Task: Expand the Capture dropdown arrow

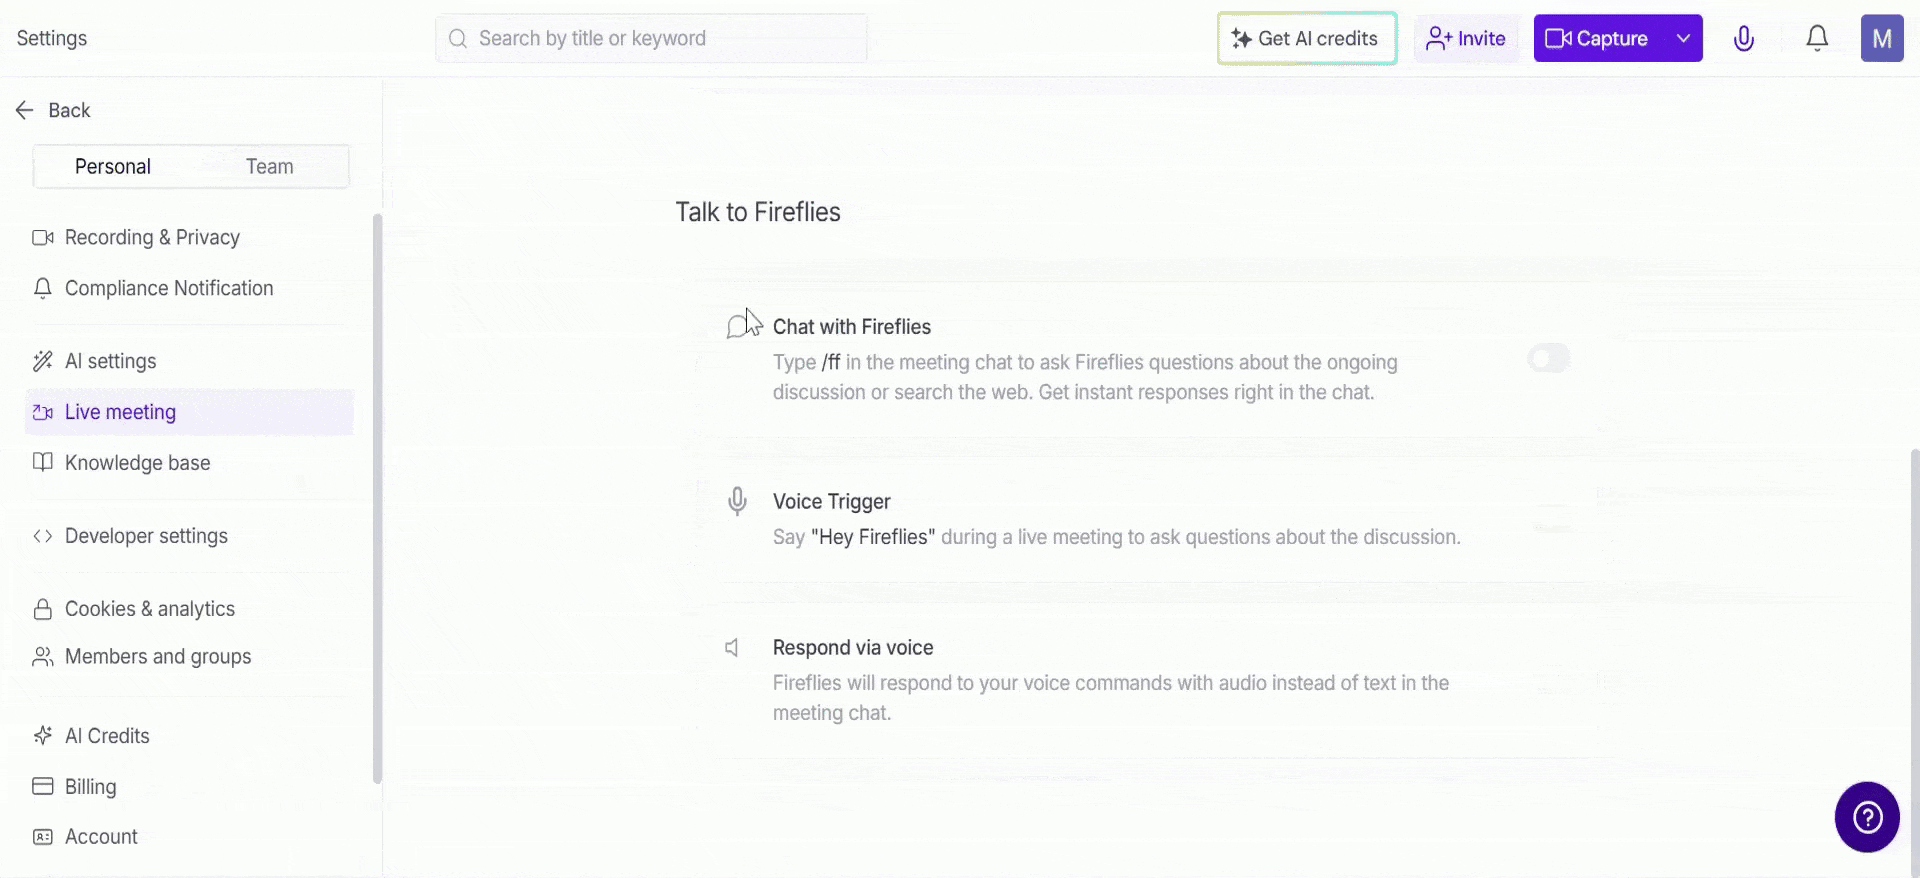Action: click(1683, 39)
